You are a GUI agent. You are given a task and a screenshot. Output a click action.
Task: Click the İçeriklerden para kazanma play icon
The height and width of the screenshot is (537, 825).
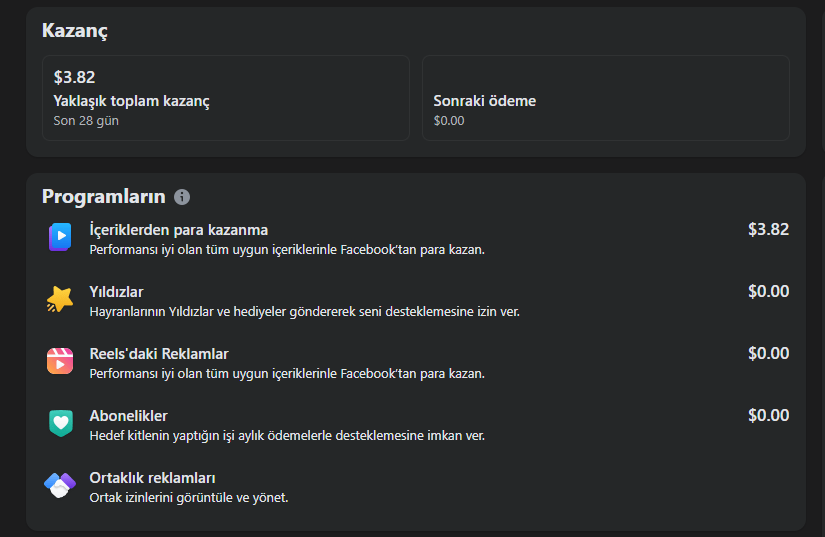pyautogui.click(x=60, y=237)
